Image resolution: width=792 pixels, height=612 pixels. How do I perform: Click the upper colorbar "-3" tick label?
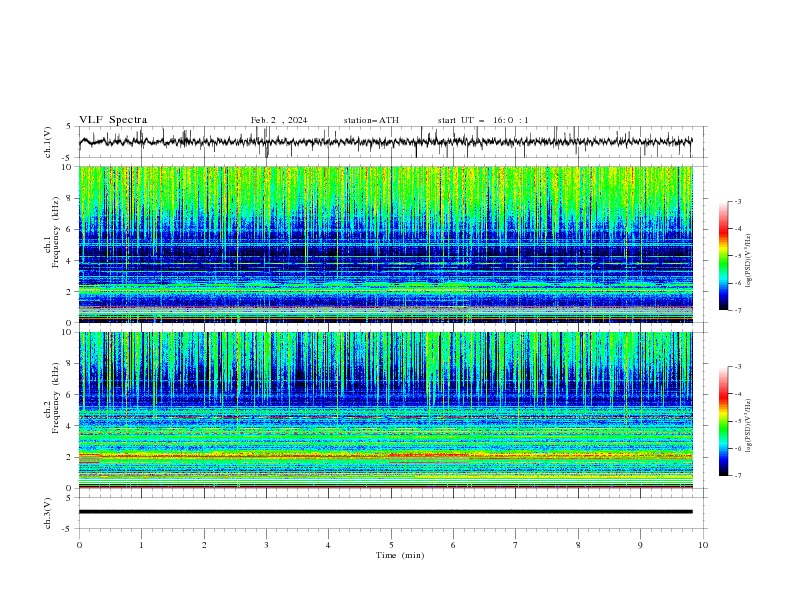point(738,201)
